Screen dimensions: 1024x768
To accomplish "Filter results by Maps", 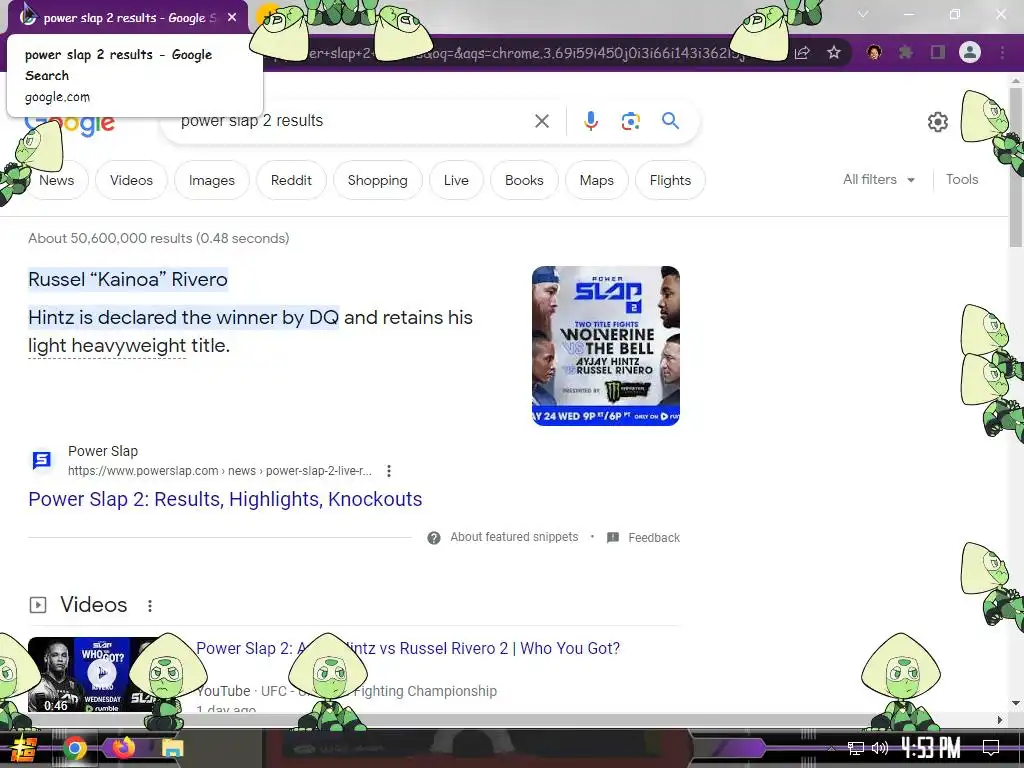I will point(597,180).
